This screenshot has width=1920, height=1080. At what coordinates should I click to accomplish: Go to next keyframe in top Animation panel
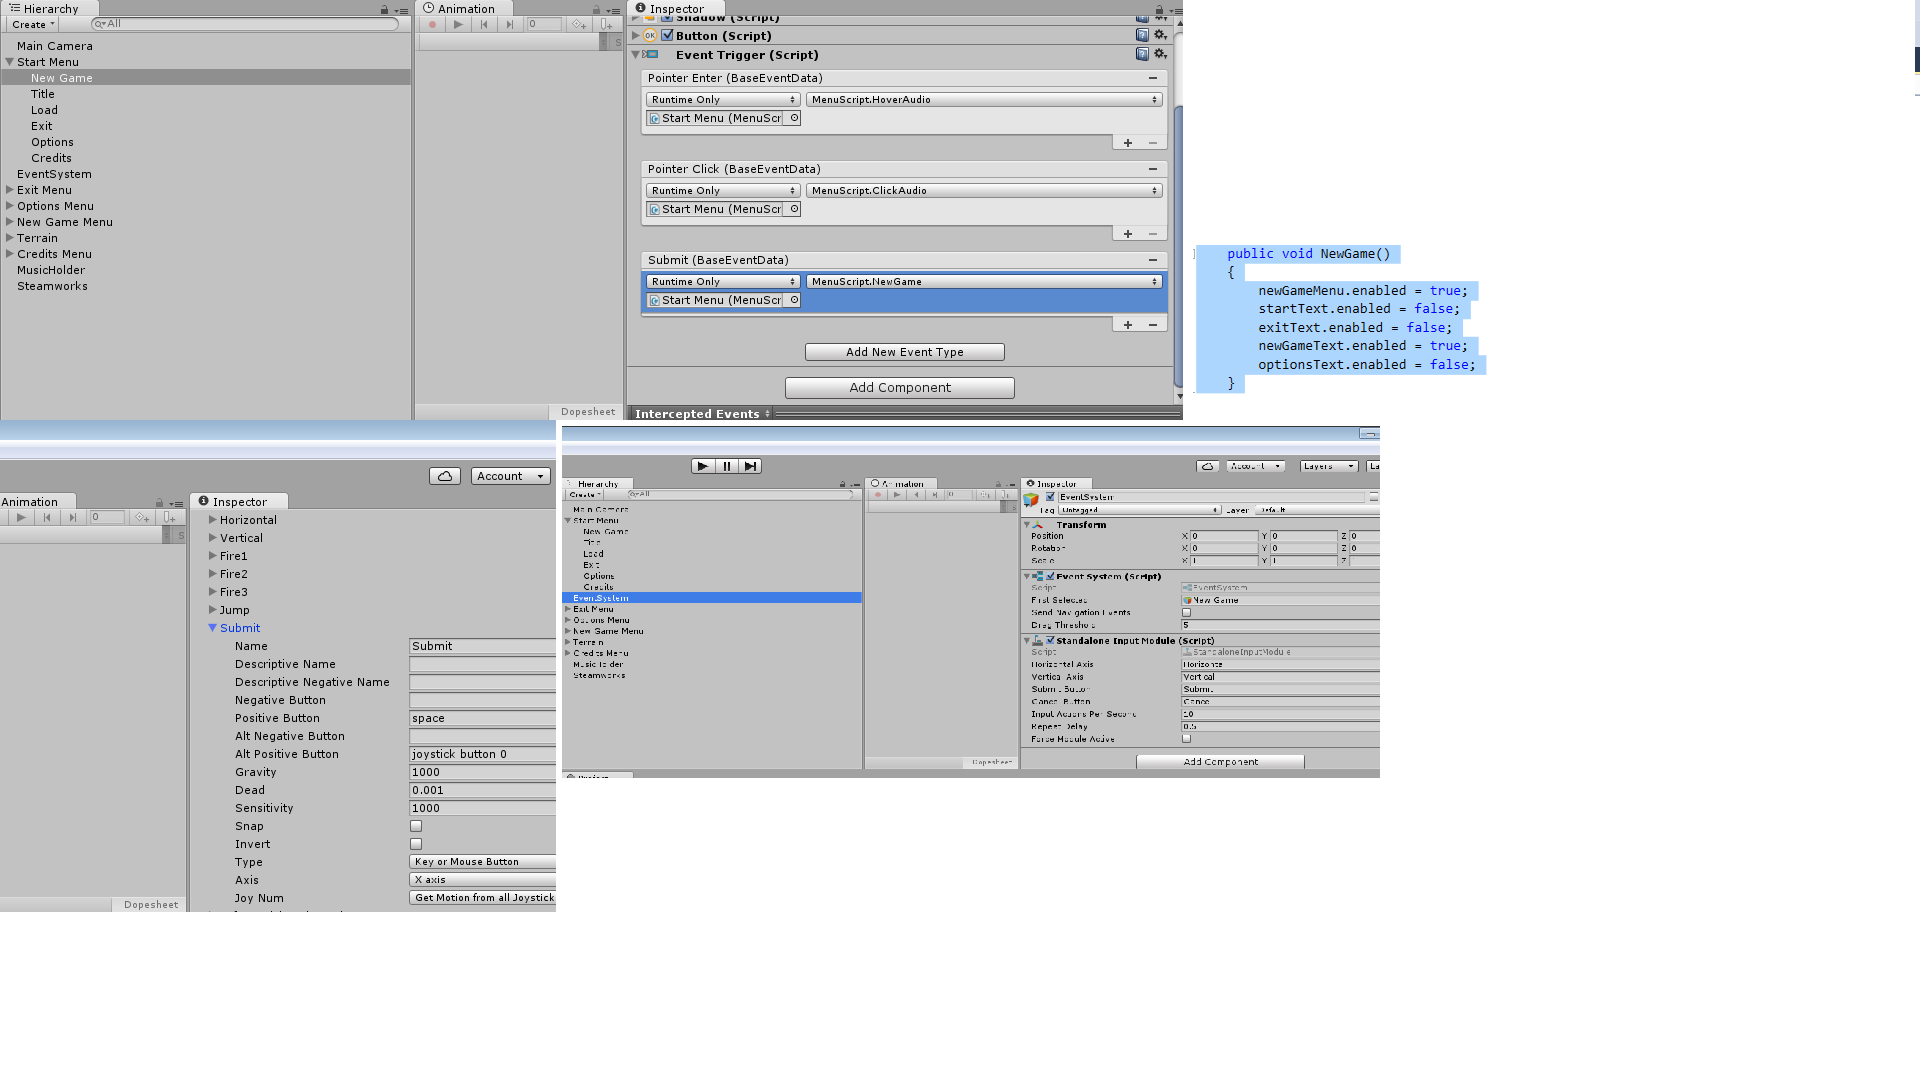pyautogui.click(x=510, y=24)
